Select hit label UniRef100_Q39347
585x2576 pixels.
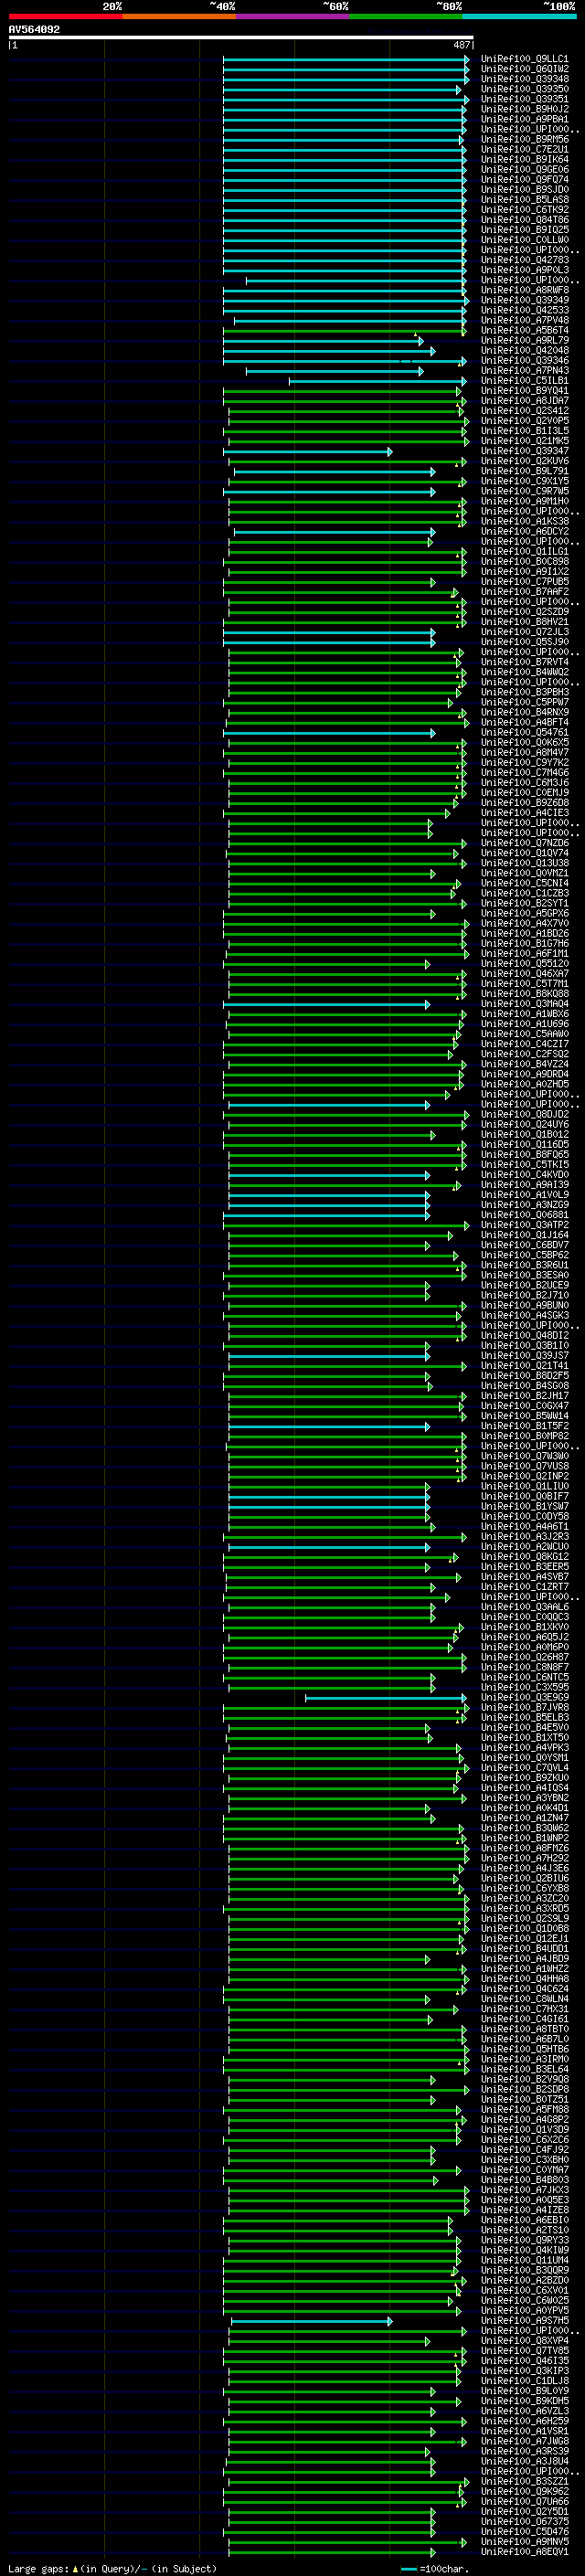pyautogui.click(x=524, y=451)
